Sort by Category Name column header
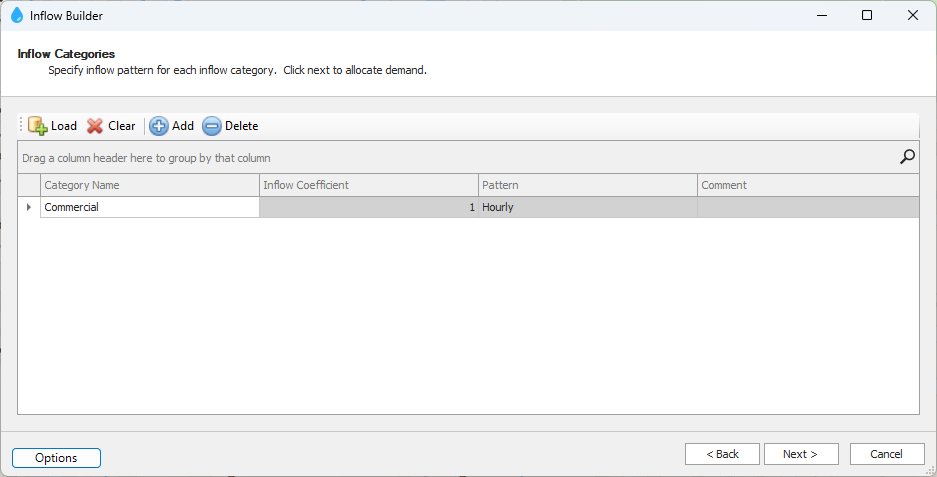937x477 pixels. point(150,185)
